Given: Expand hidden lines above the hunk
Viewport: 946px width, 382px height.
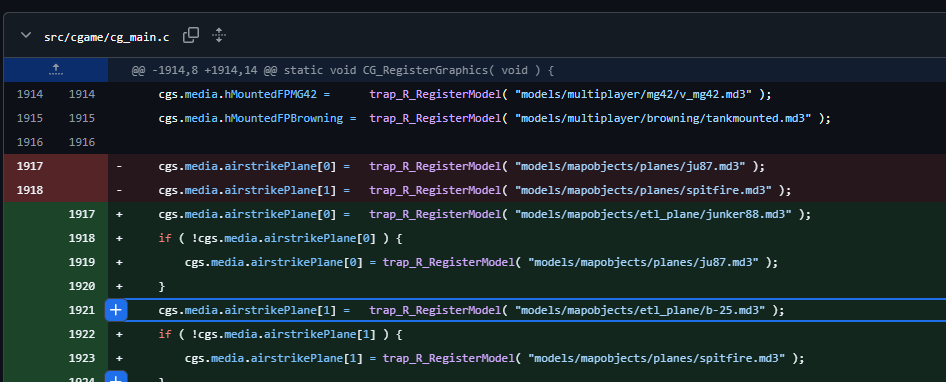Looking at the screenshot, I should 56,70.
